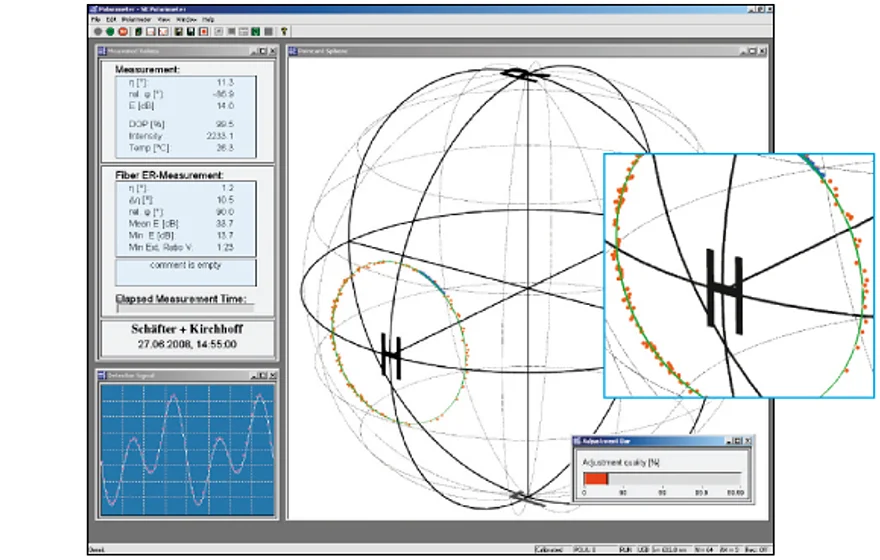Click the gray circle toolbar icon

click(96, 31)
